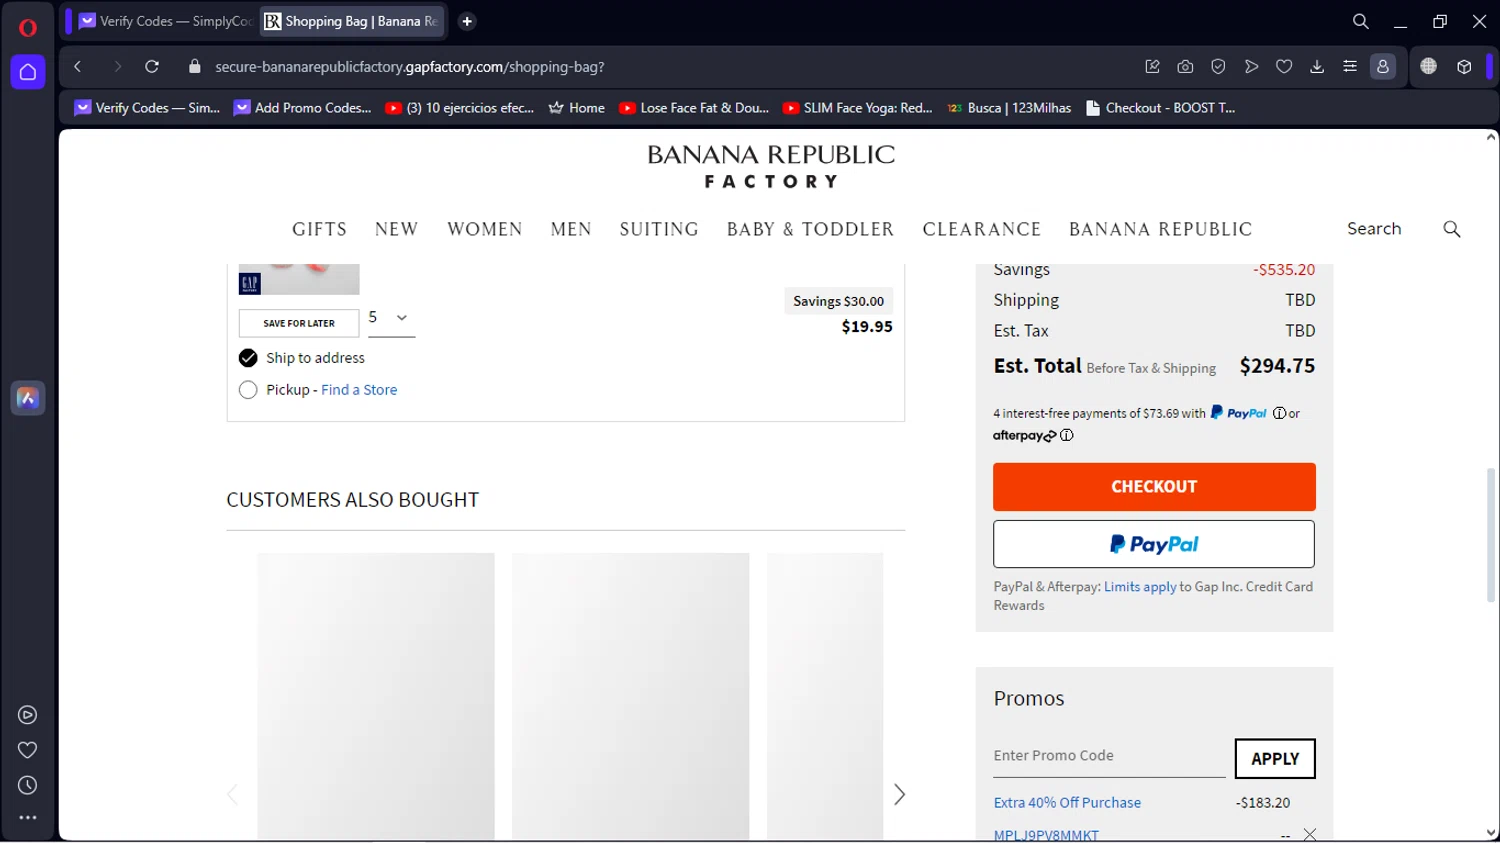Click Extra 40% Off Purchase link
Image resolution: width=1500 pixels, height=843 pixels.
tap(1067, 803)
